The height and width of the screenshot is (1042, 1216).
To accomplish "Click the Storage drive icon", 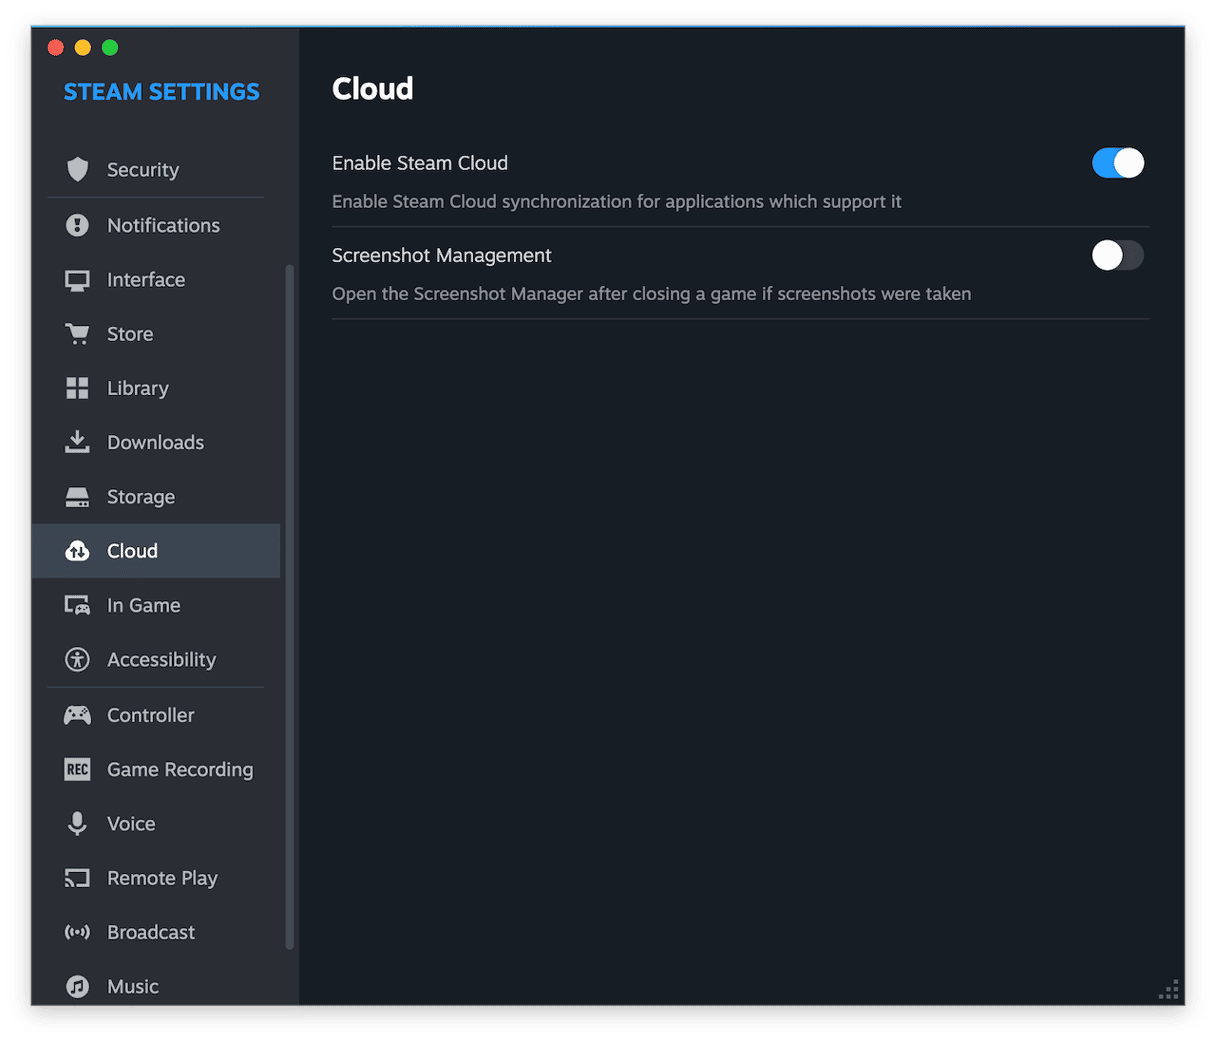I will [x=77, y=497].
